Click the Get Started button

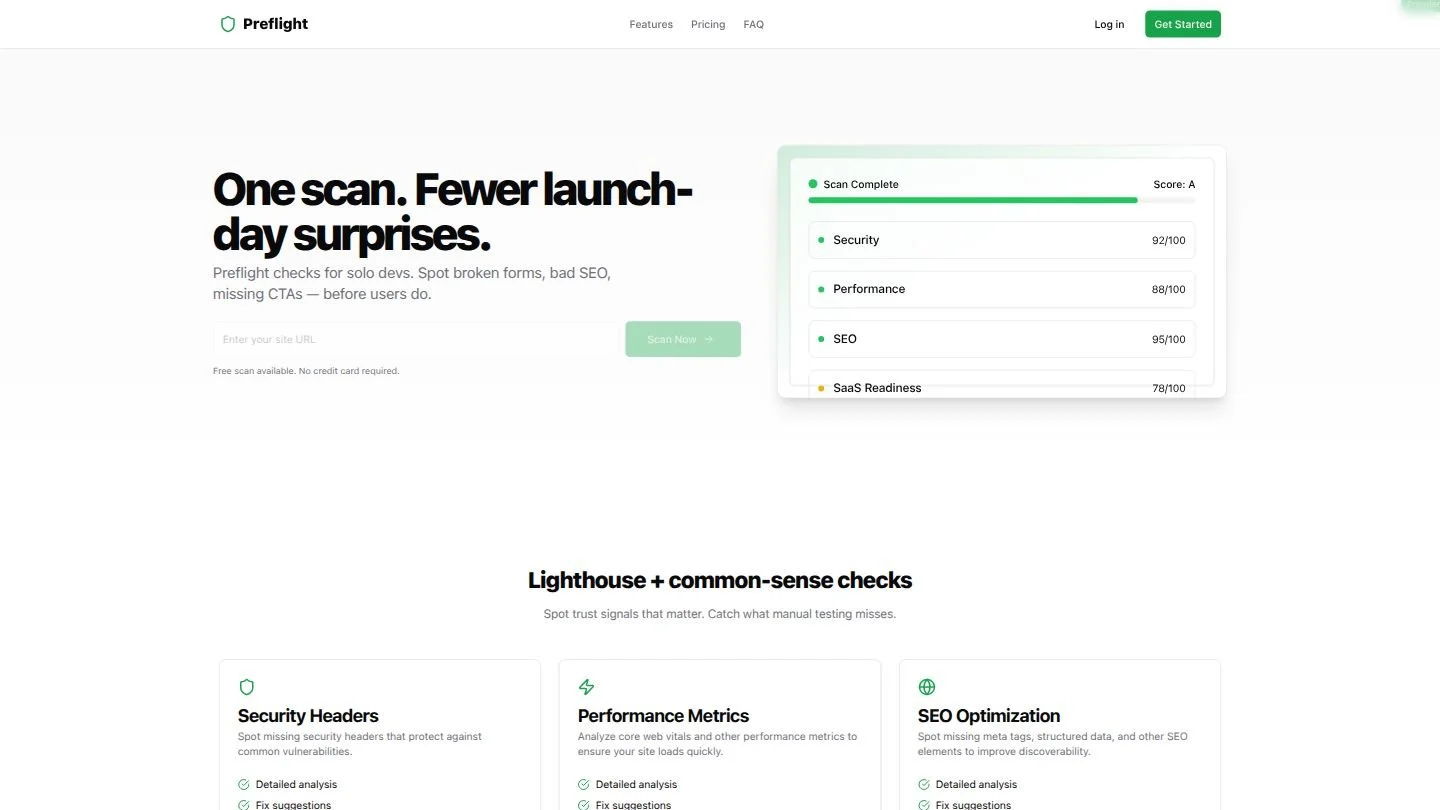point(1182,24)
